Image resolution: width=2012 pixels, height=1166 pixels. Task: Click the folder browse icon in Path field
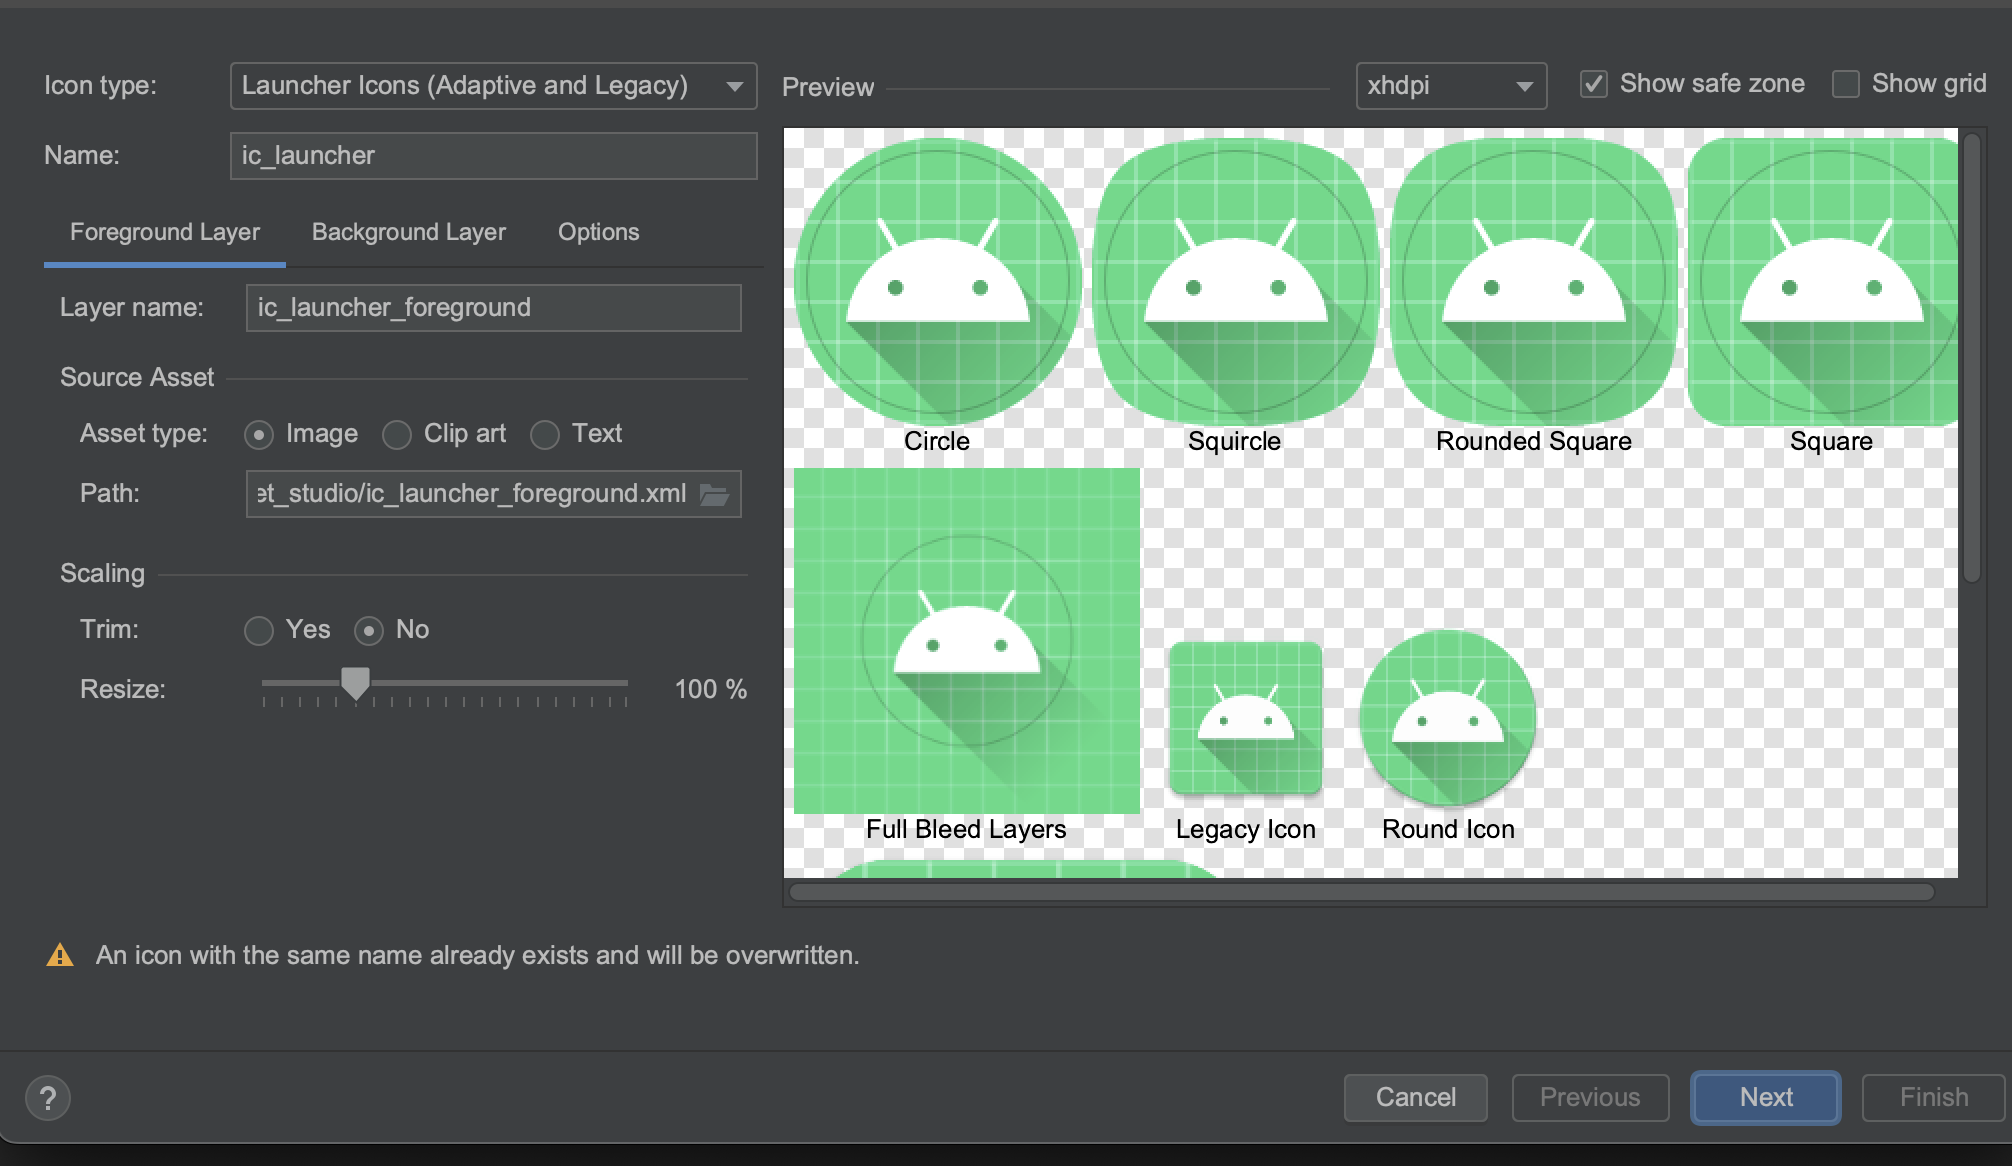point(714,494)
